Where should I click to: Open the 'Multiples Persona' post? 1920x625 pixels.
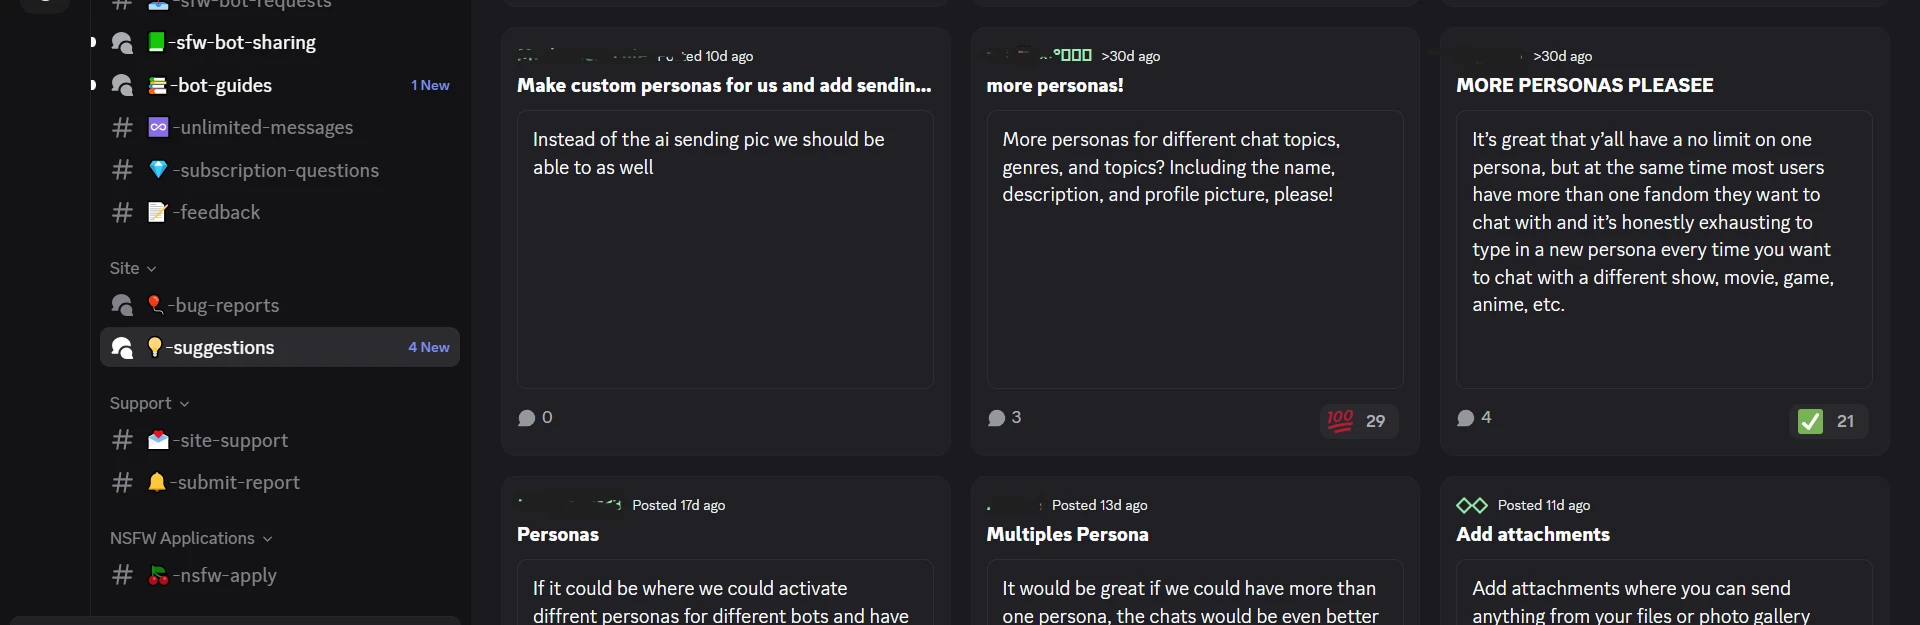(1067, 534)
